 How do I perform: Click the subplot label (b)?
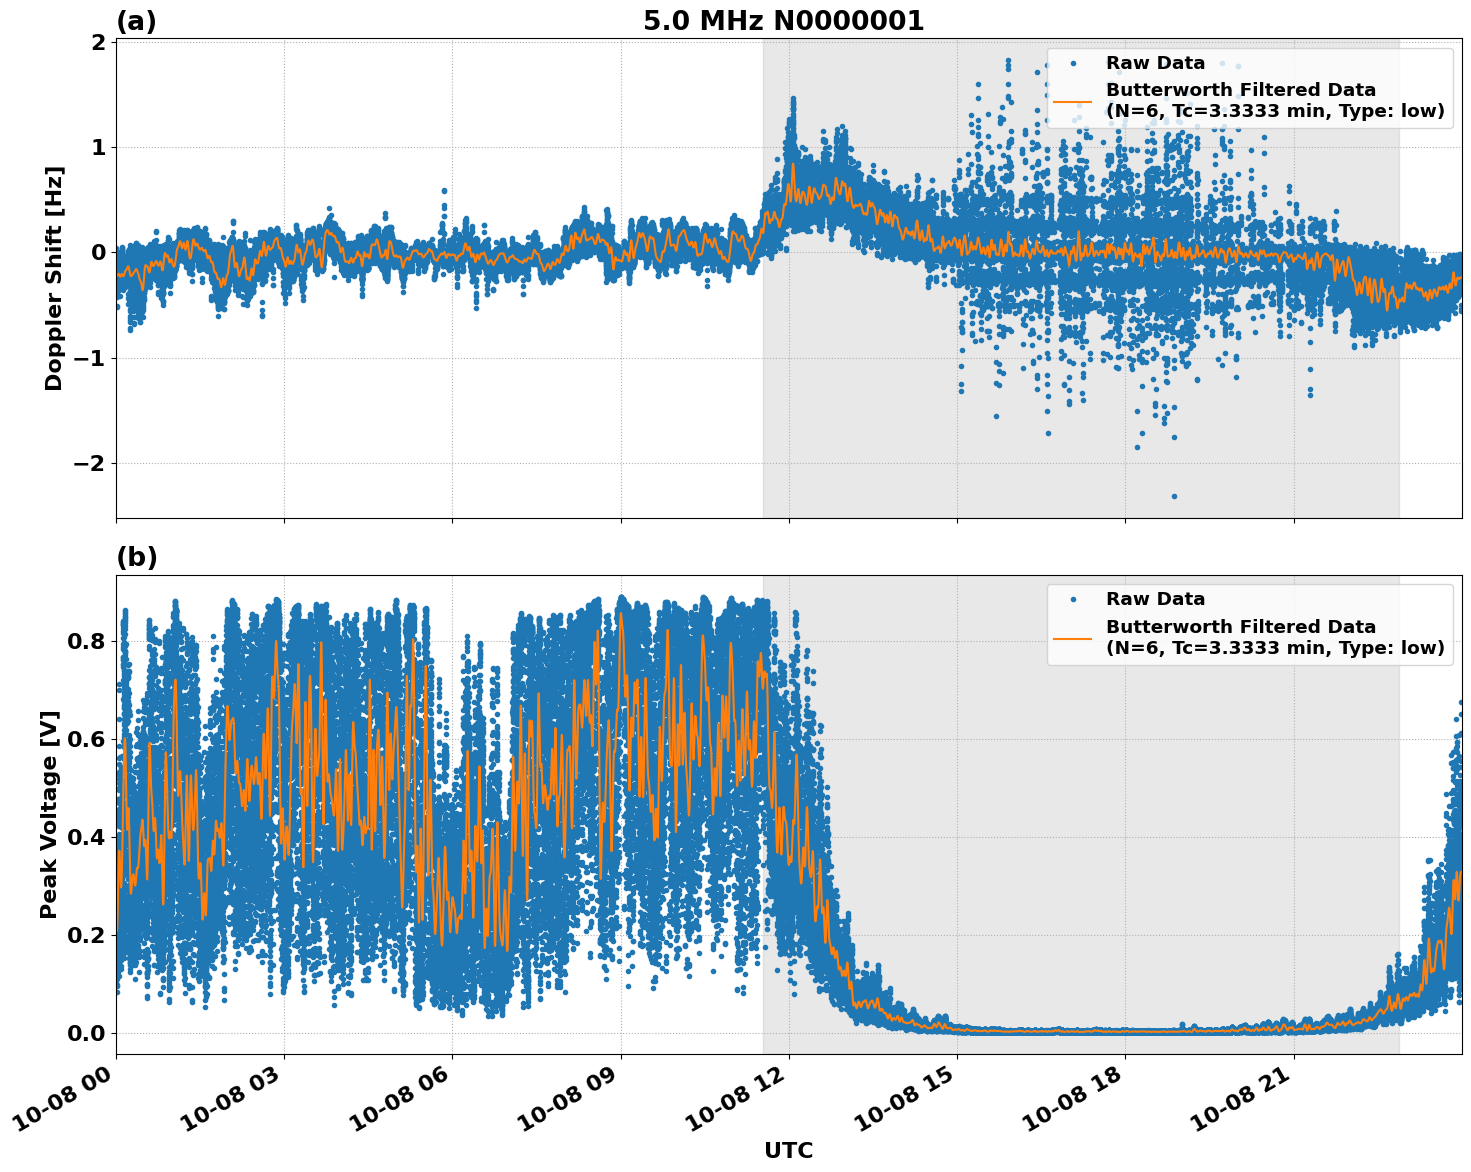[138, 557]
